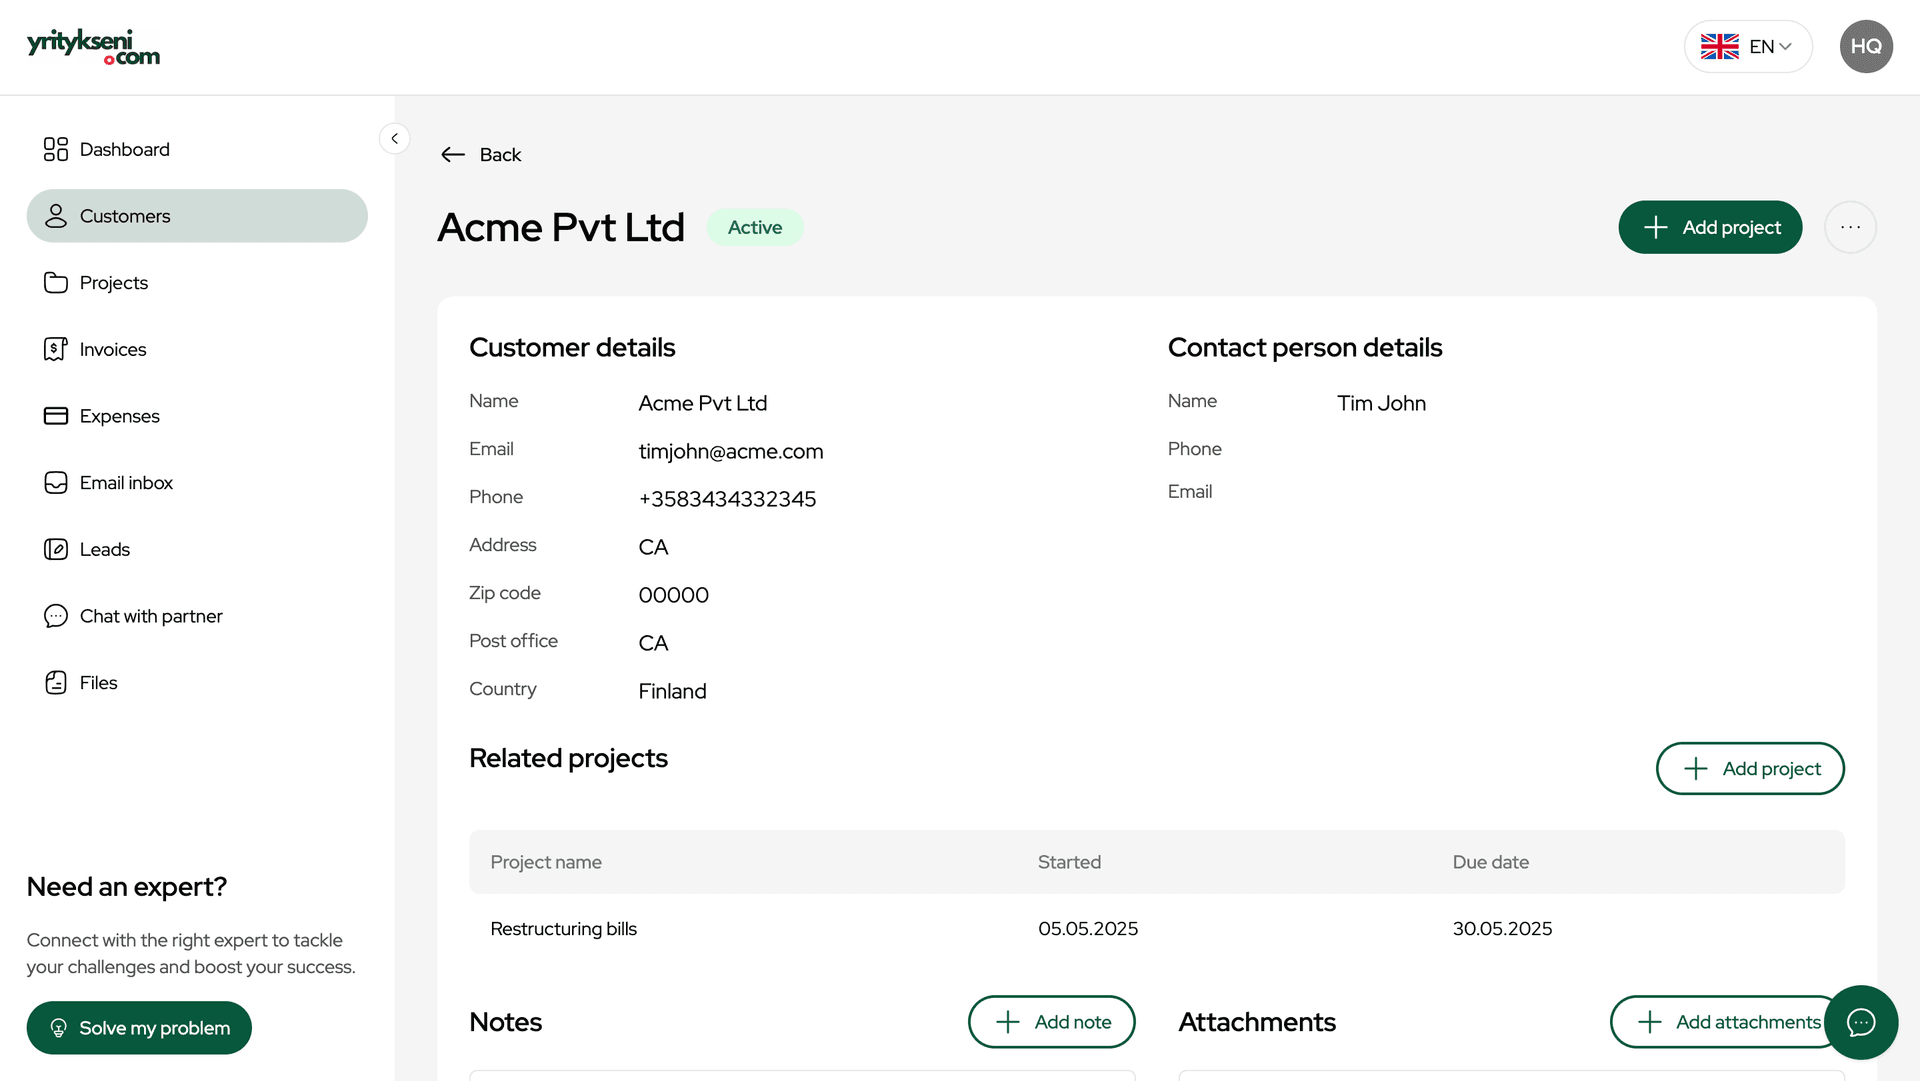Click the Files document icon

click(x=56, y=683)
